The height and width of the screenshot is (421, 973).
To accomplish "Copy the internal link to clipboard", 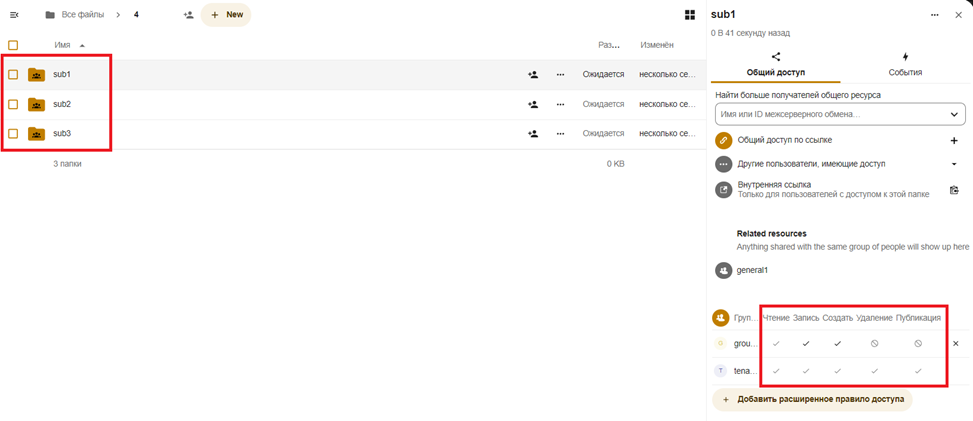I will point(954,190).
